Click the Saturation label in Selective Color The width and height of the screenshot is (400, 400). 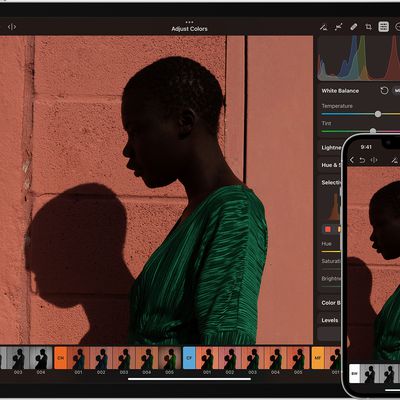coord(331,261)
